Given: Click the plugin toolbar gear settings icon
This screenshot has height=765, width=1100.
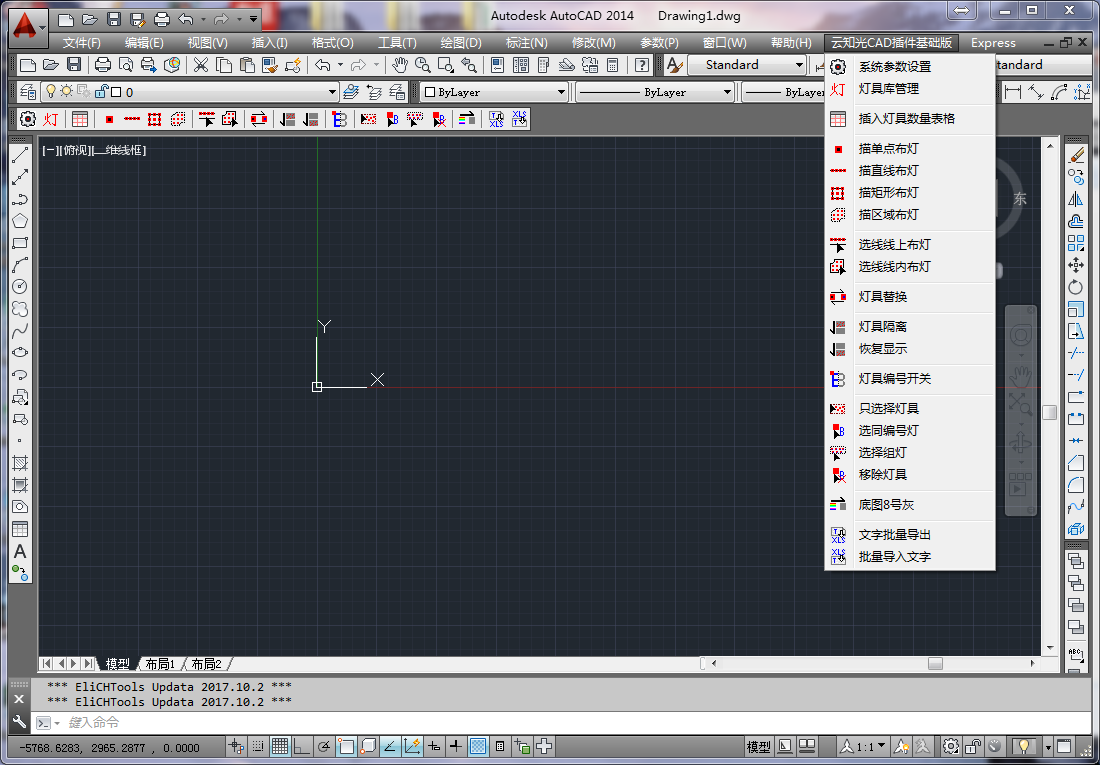Looking at the screenshot, I should pos(28,119).
